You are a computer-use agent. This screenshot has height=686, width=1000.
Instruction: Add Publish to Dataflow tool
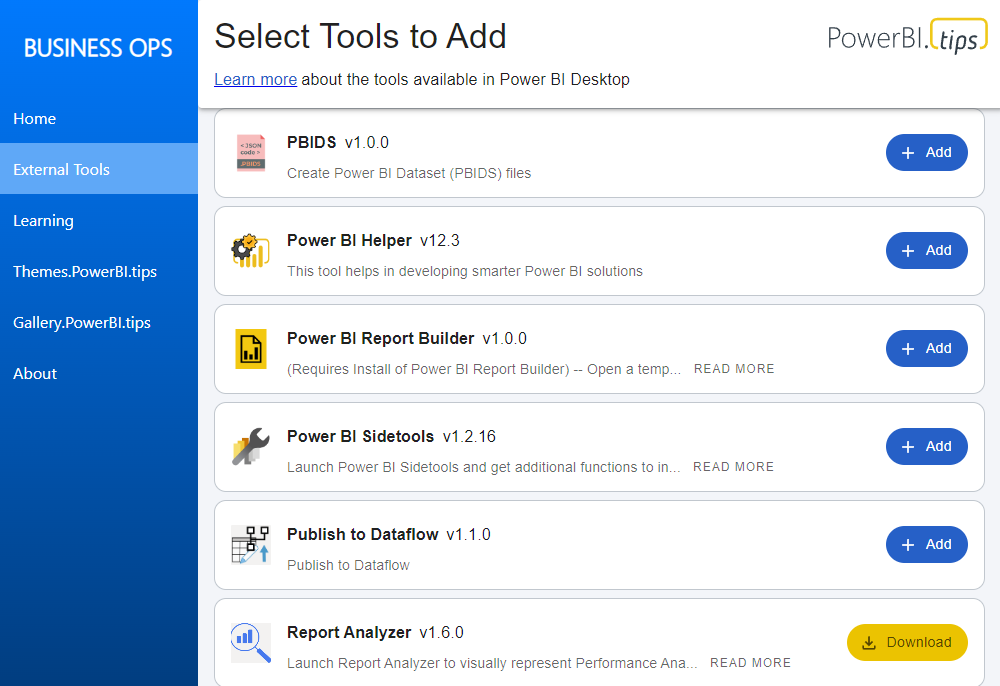(x=926, y=545)
